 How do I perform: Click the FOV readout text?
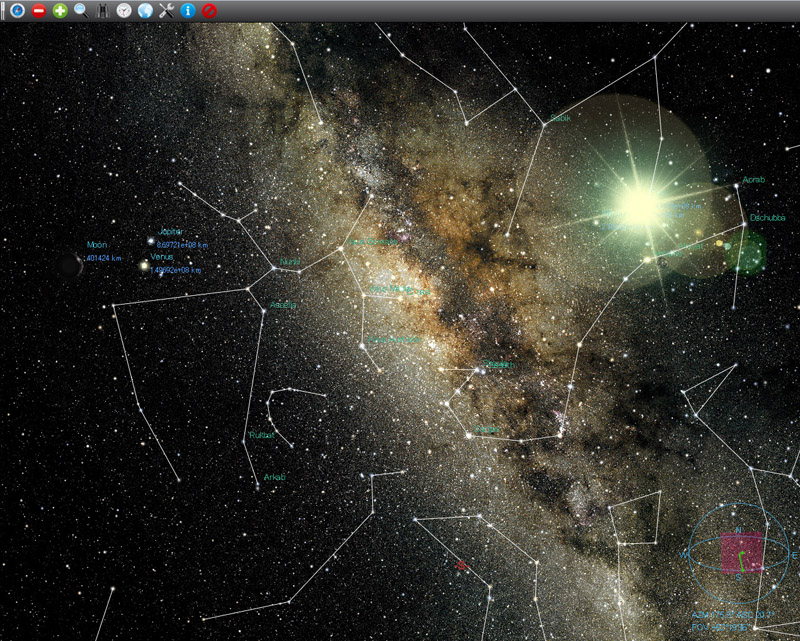click(x=722, y=627)
